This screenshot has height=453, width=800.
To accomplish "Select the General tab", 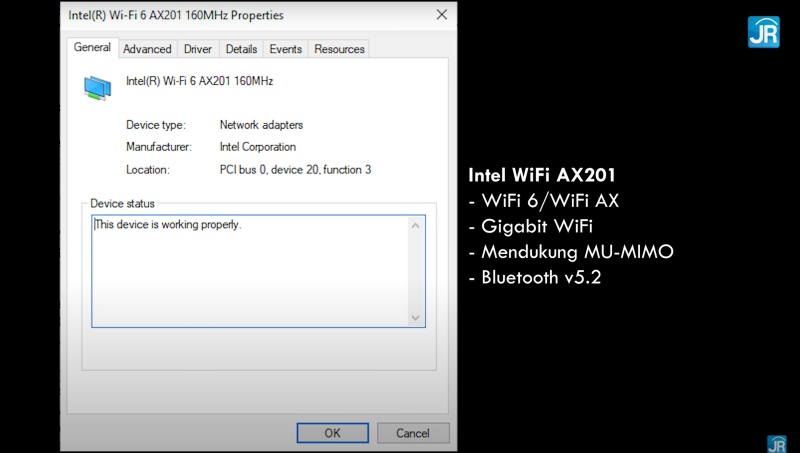I will (x=92, y=48).
